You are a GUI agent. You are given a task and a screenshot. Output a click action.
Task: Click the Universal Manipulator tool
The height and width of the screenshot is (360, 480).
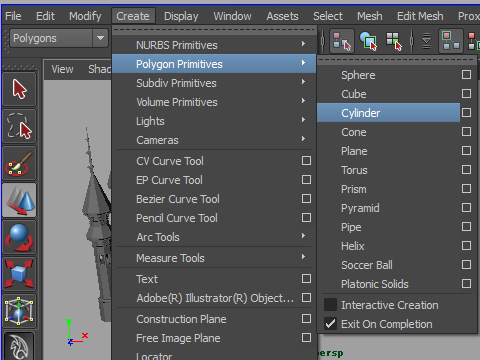tap(19, 311)
